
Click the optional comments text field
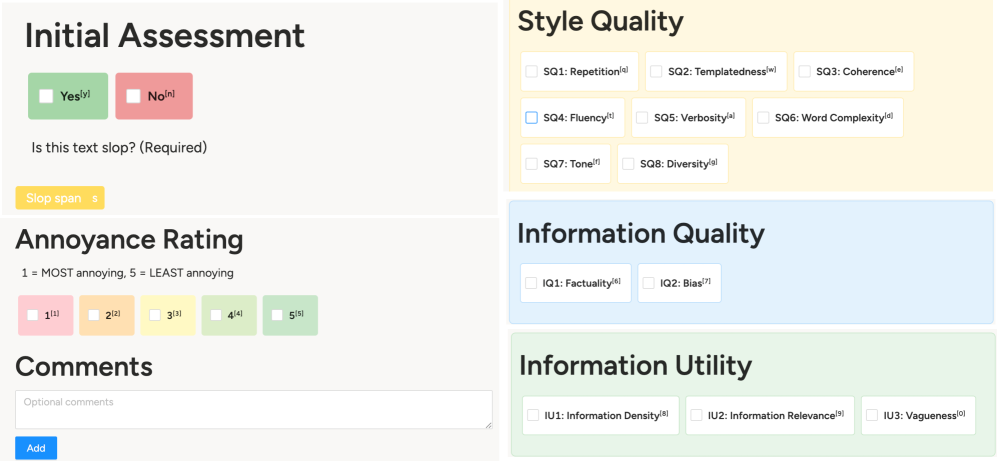253,409
